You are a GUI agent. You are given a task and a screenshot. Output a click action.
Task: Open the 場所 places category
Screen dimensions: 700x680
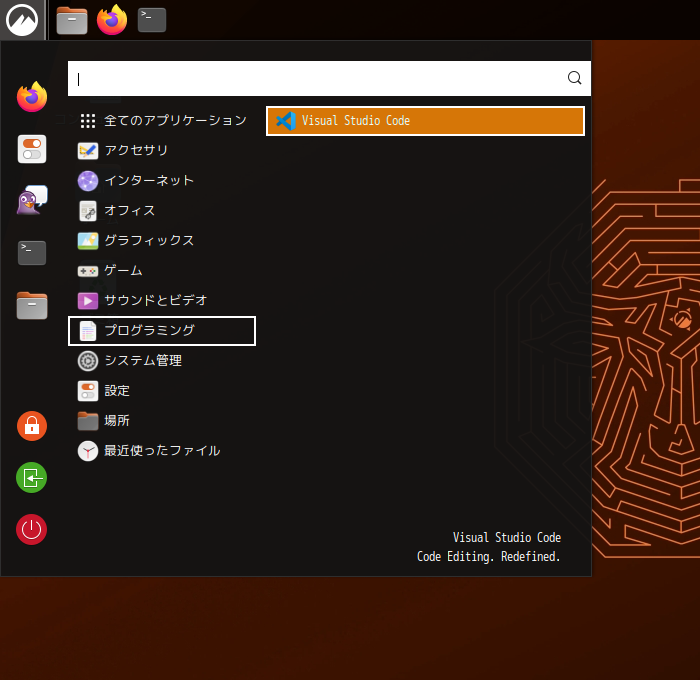tap(162, 421)
